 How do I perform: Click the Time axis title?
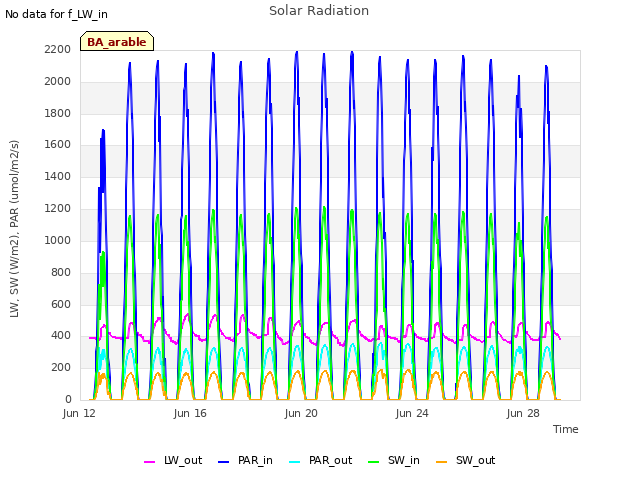coord(566,429)
